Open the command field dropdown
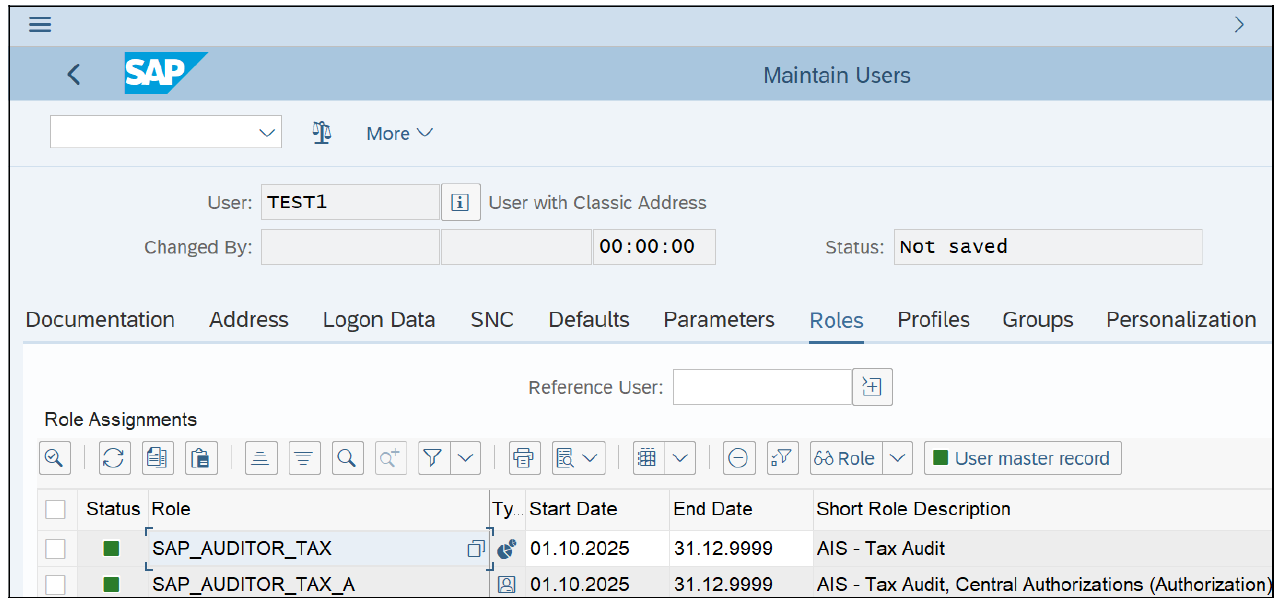 pos(267,132)
